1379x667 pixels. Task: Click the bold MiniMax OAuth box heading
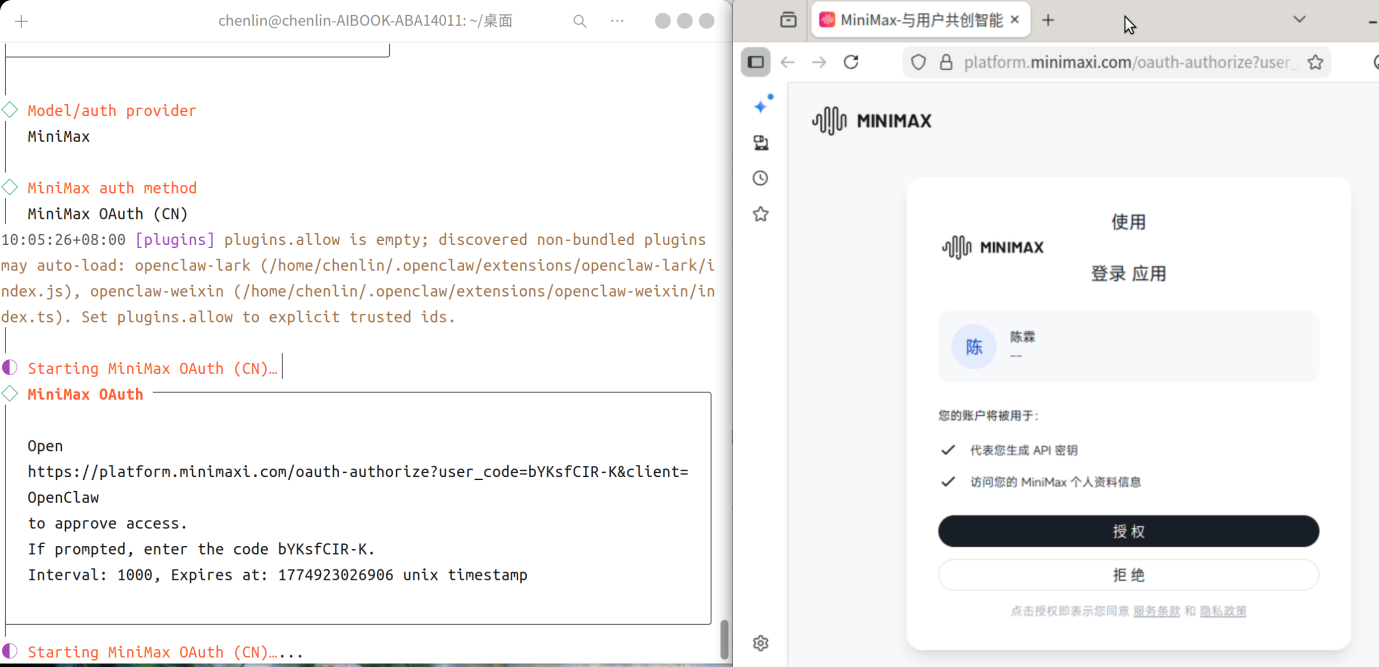(85, 394)
